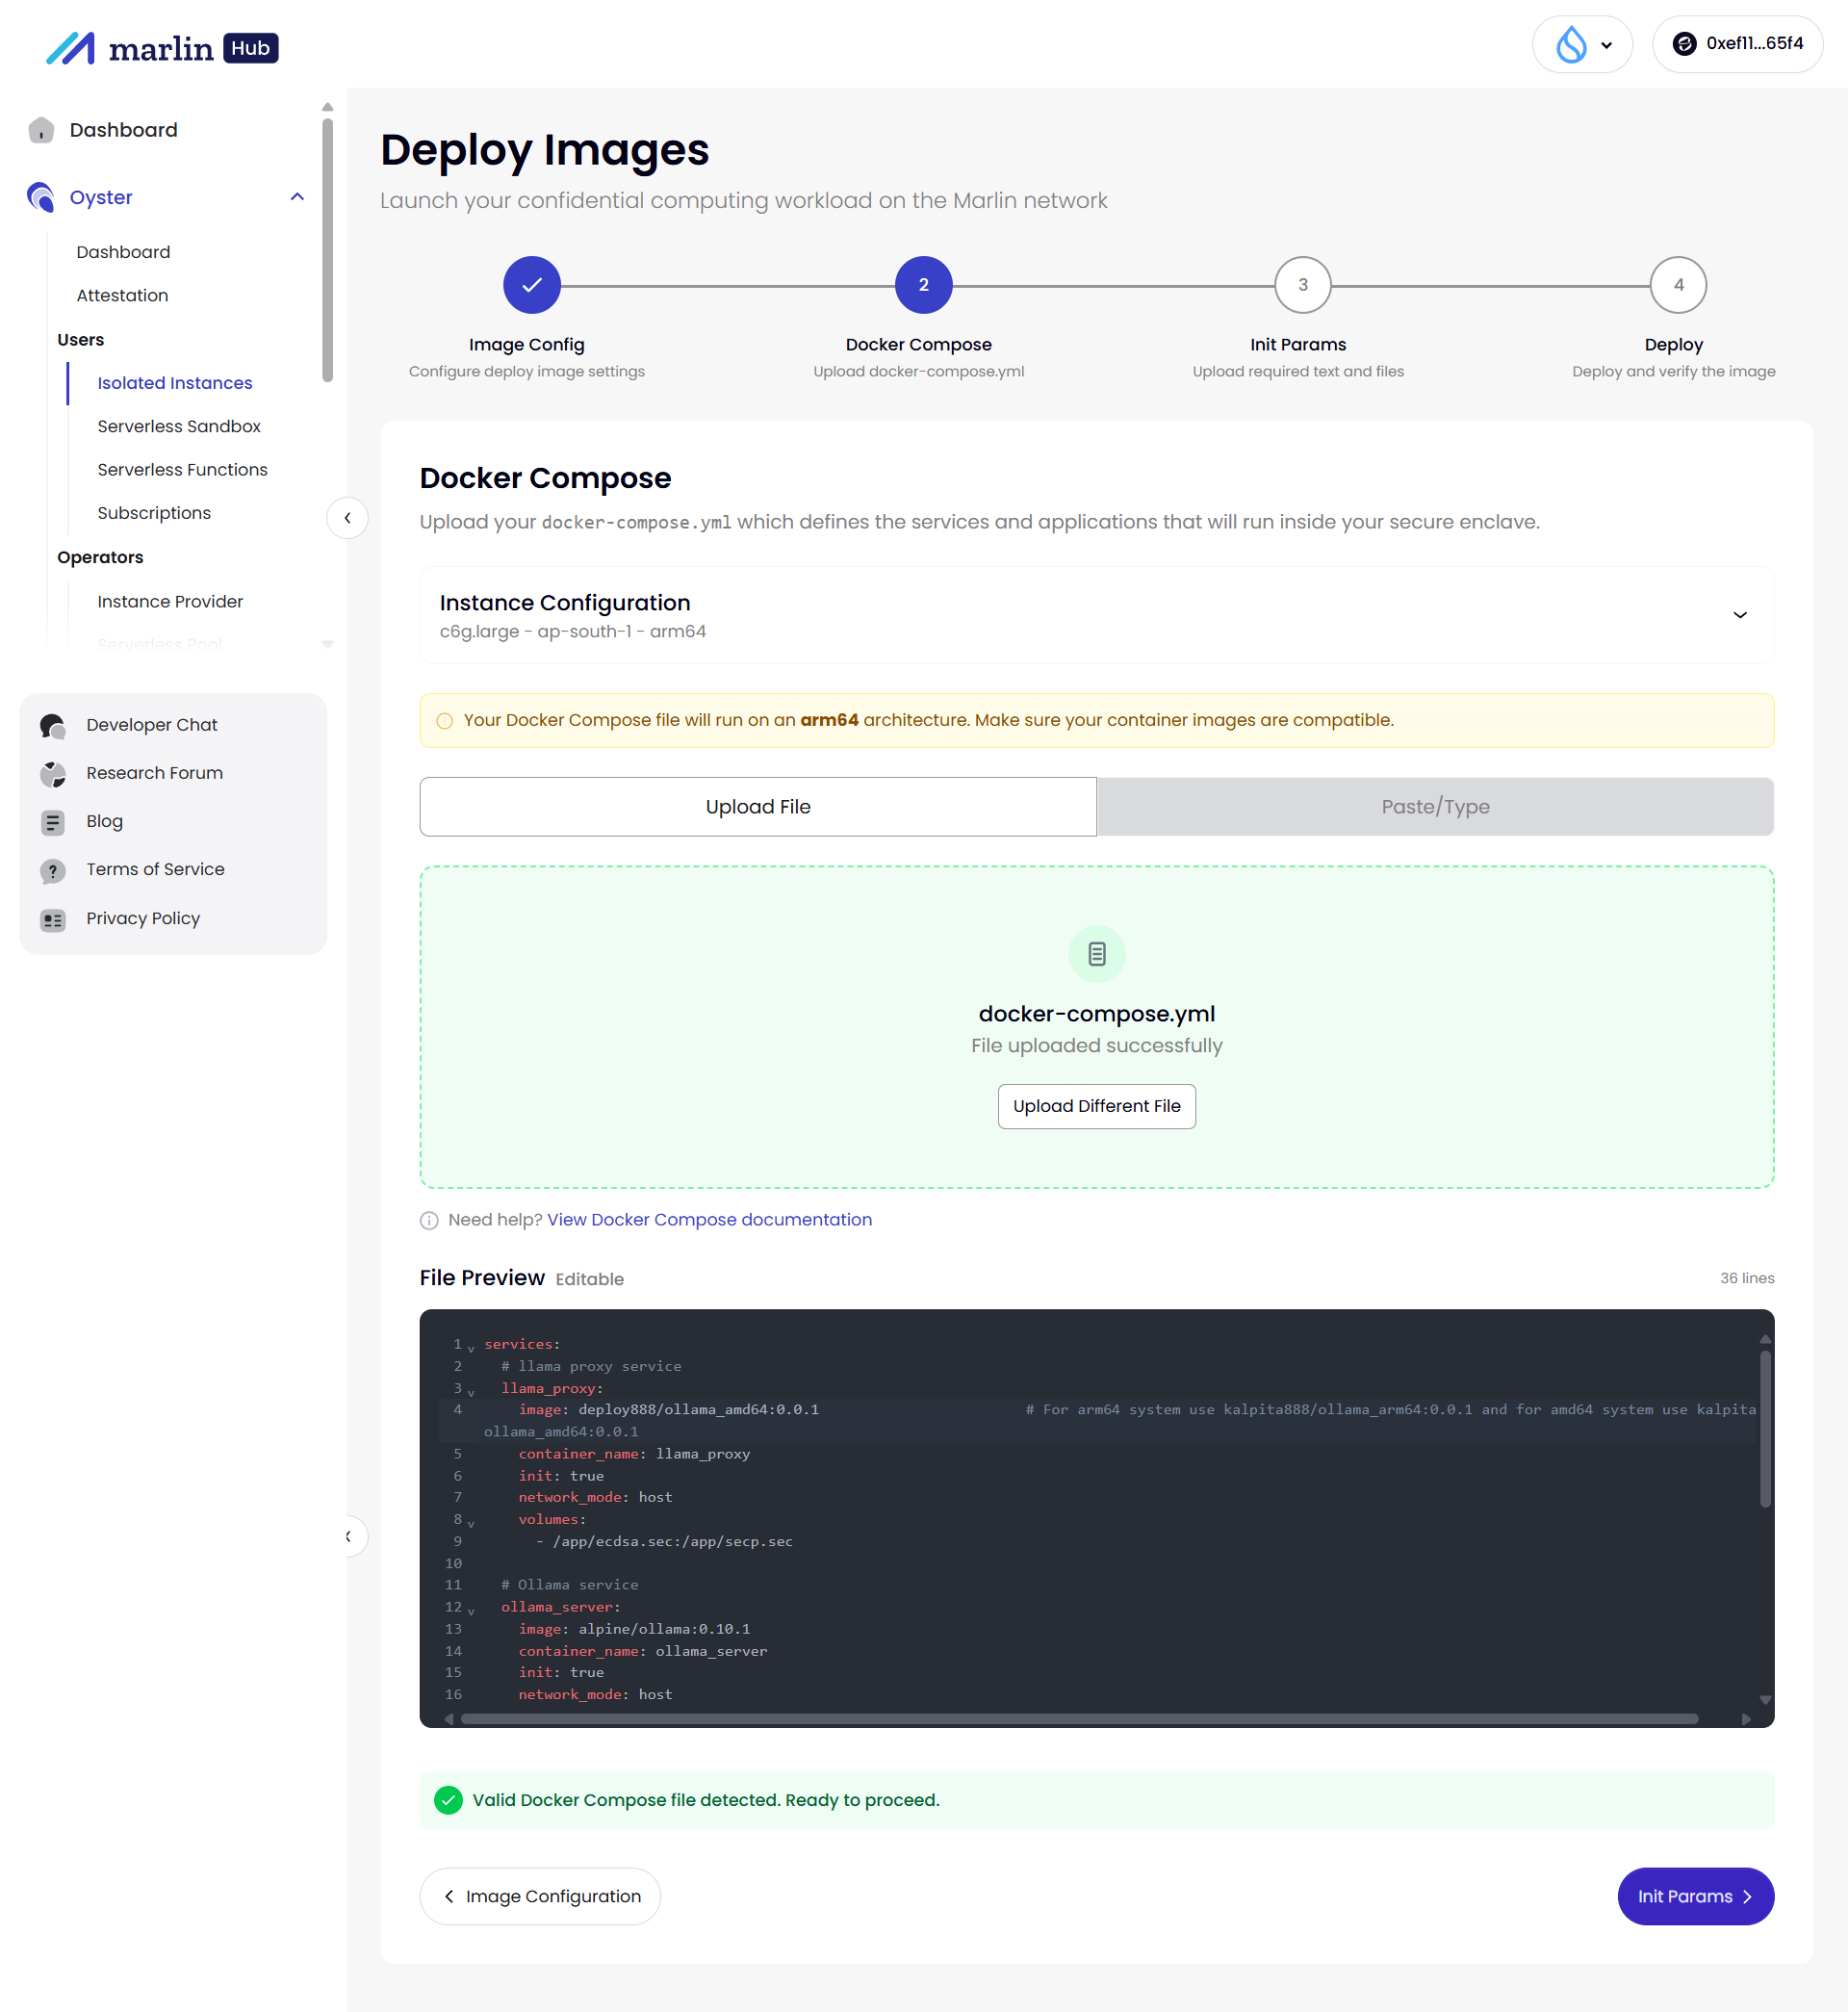The height and width of the screenshot is (2012, 1848).
Task: Switch to the Paste/Type tab
Action: (x=1434, y=807)
